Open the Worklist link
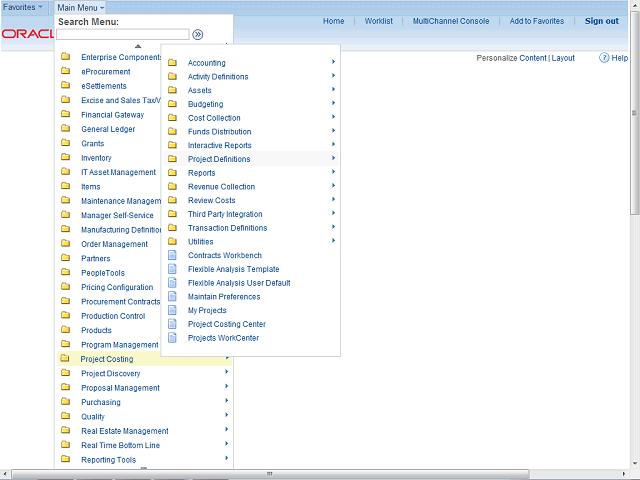The height and width of the screenshot is (480, 640). click(378, 21)
